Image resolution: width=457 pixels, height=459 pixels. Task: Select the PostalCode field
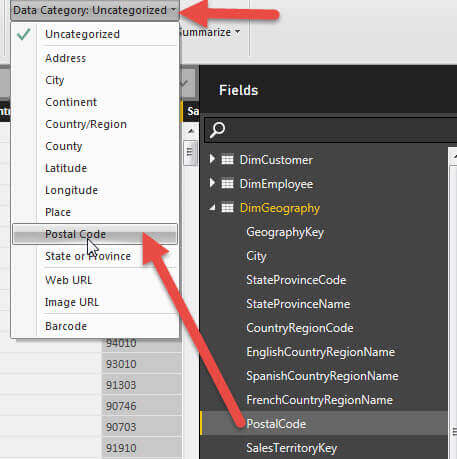(x=276, y=424)
